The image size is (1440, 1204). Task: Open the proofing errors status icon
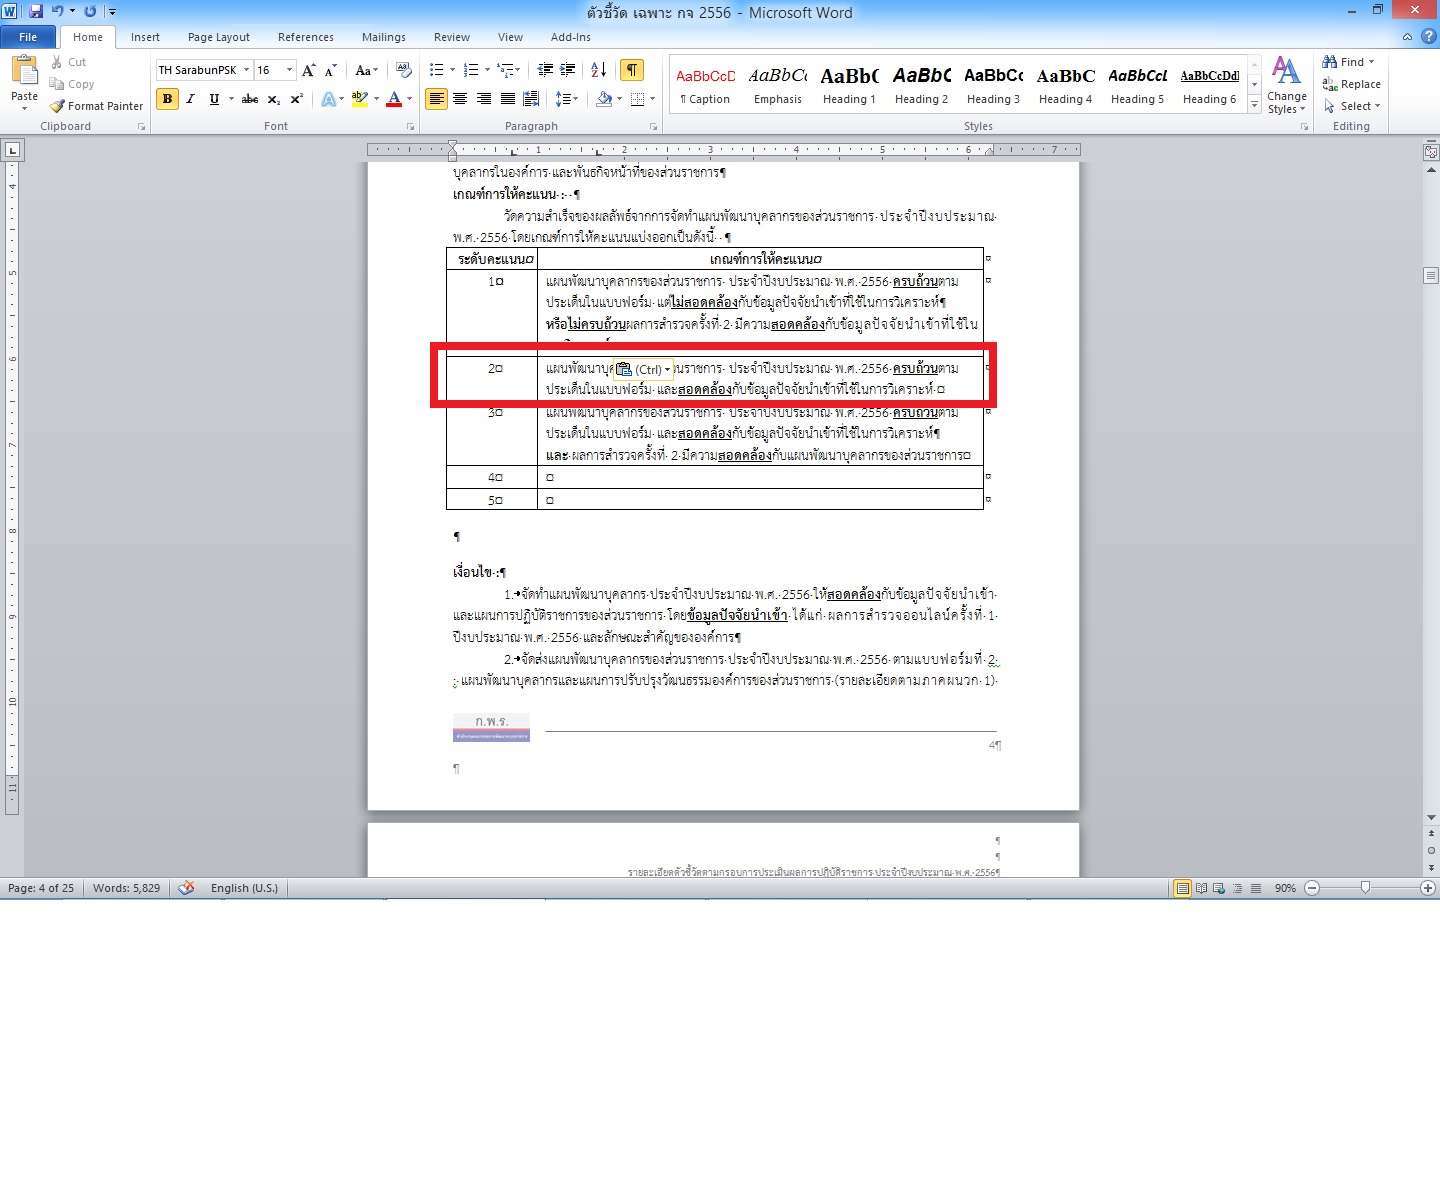[x=186, y=888]
